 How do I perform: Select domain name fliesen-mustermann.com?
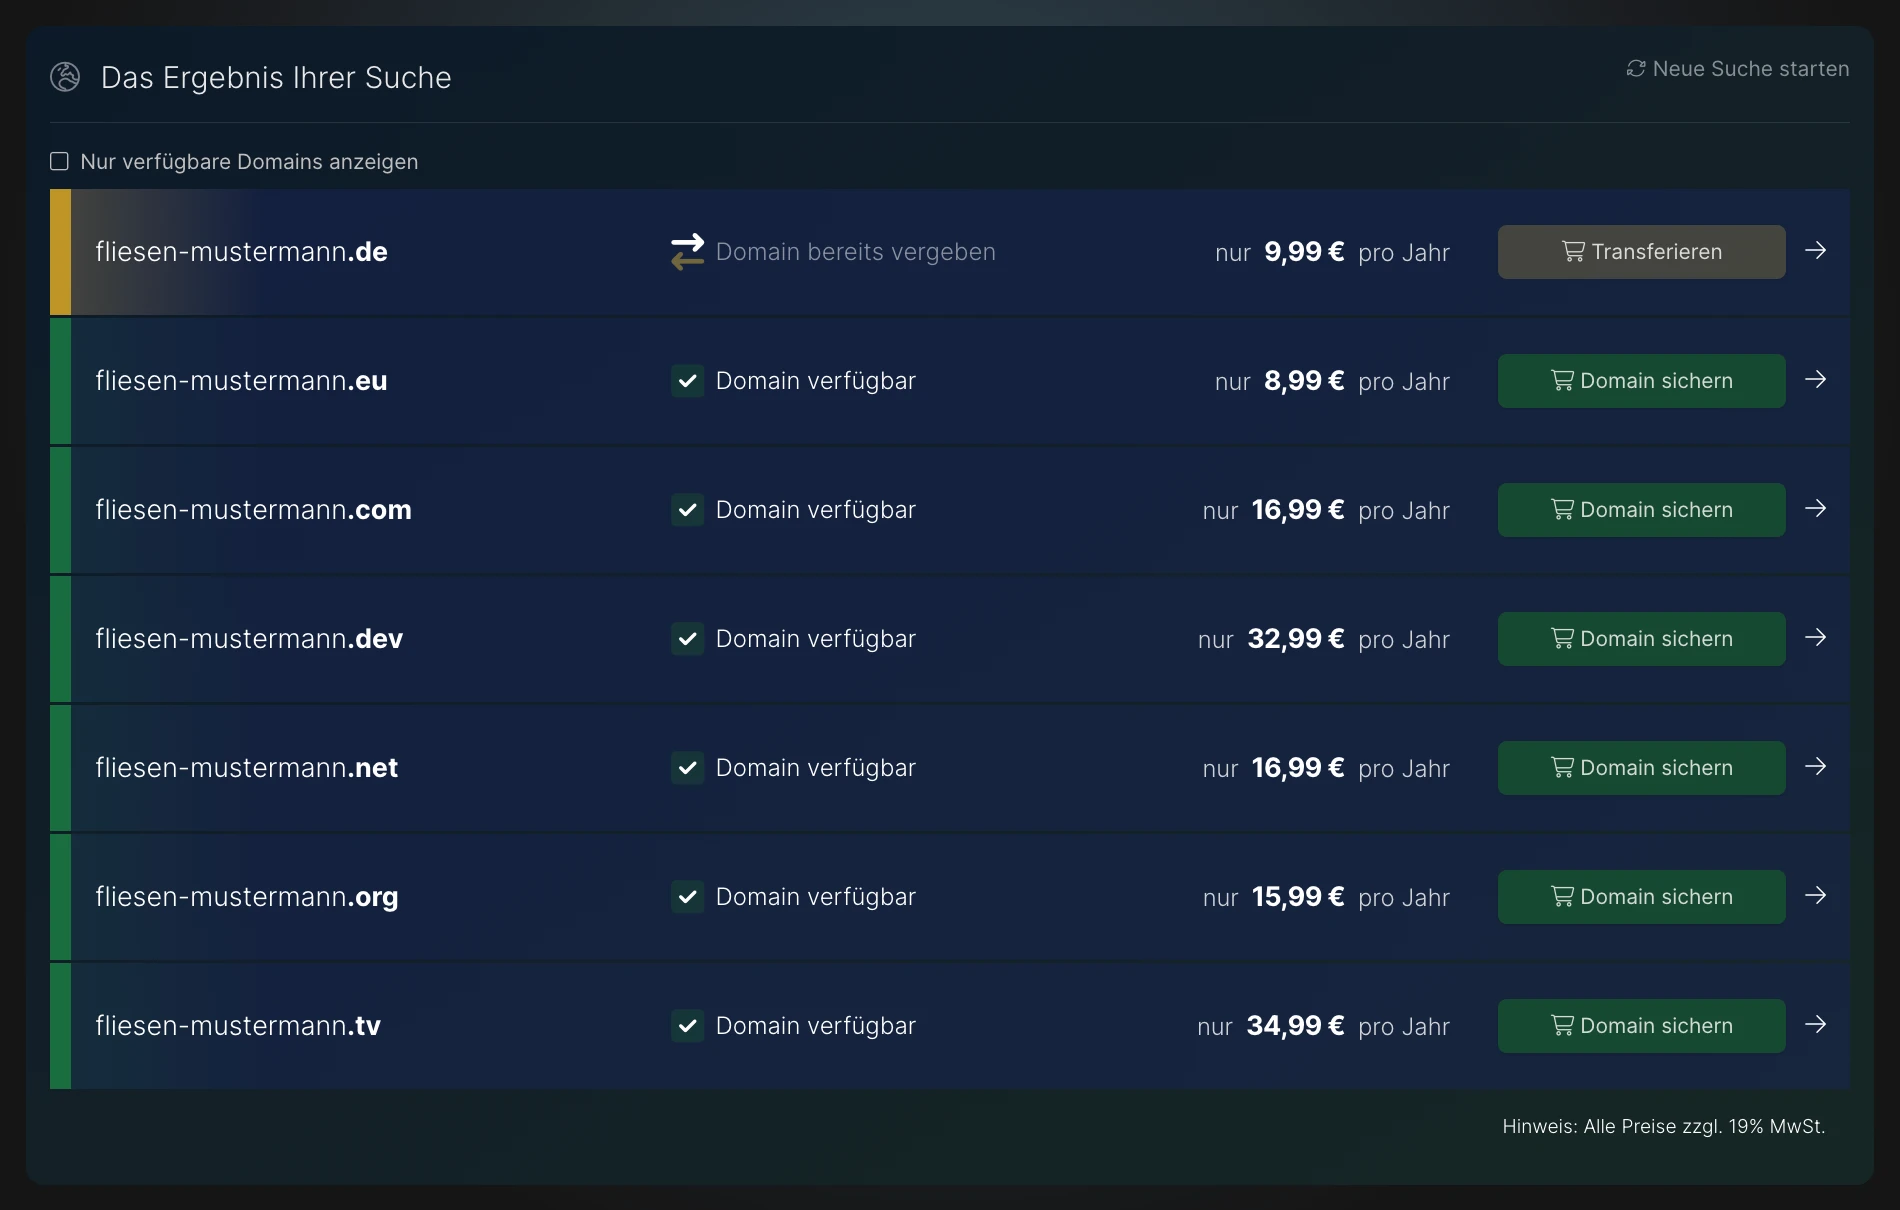coord(253,510)
